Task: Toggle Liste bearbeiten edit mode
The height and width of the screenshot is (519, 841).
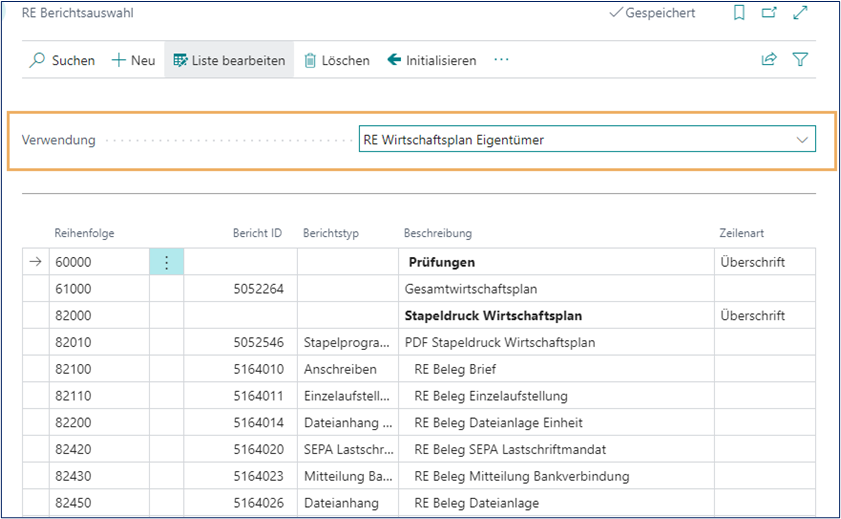Action: tap(229, 60)
